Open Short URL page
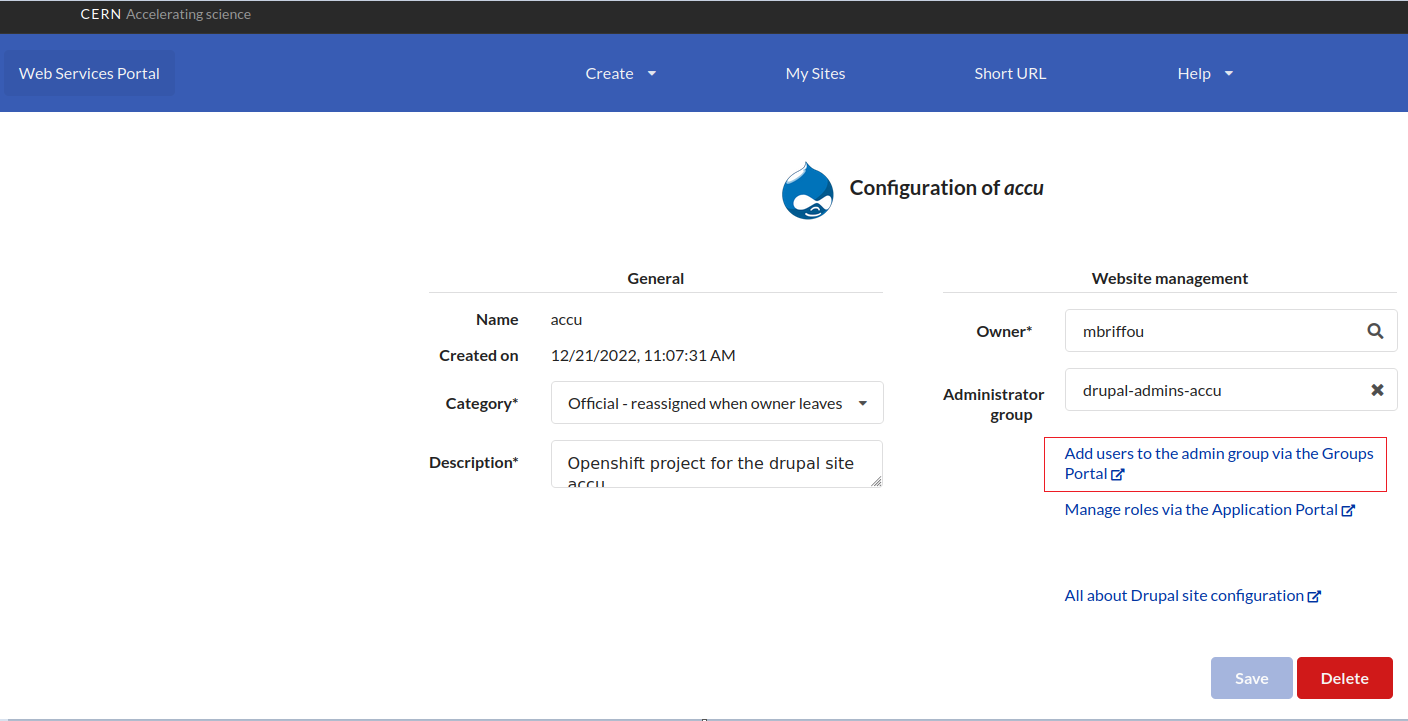Screen dimensions: 1408x721 [1010, 73]
